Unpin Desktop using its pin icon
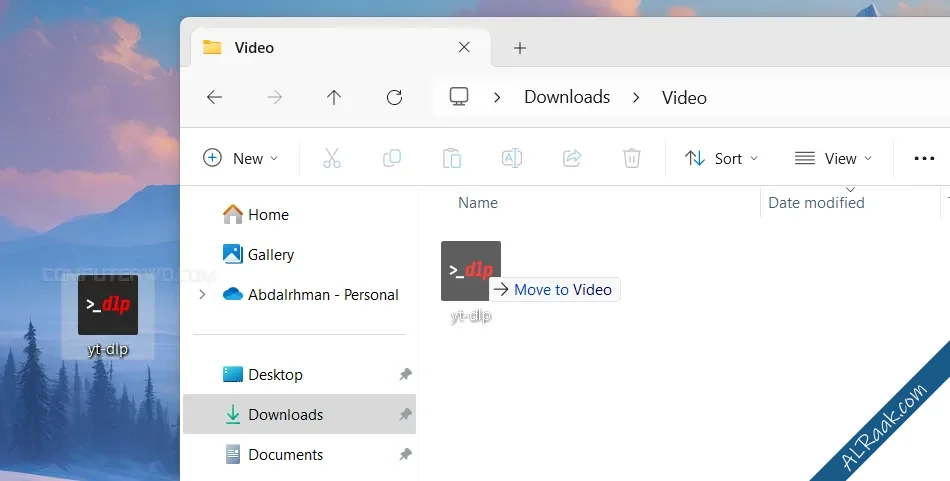This screenshot has height=481, width=950. [405, 374]
